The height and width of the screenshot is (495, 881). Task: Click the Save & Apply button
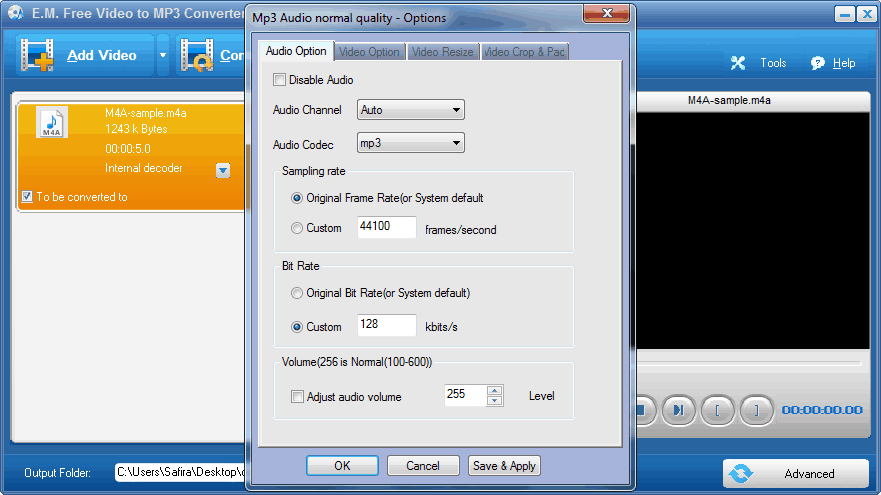[504, 466]
